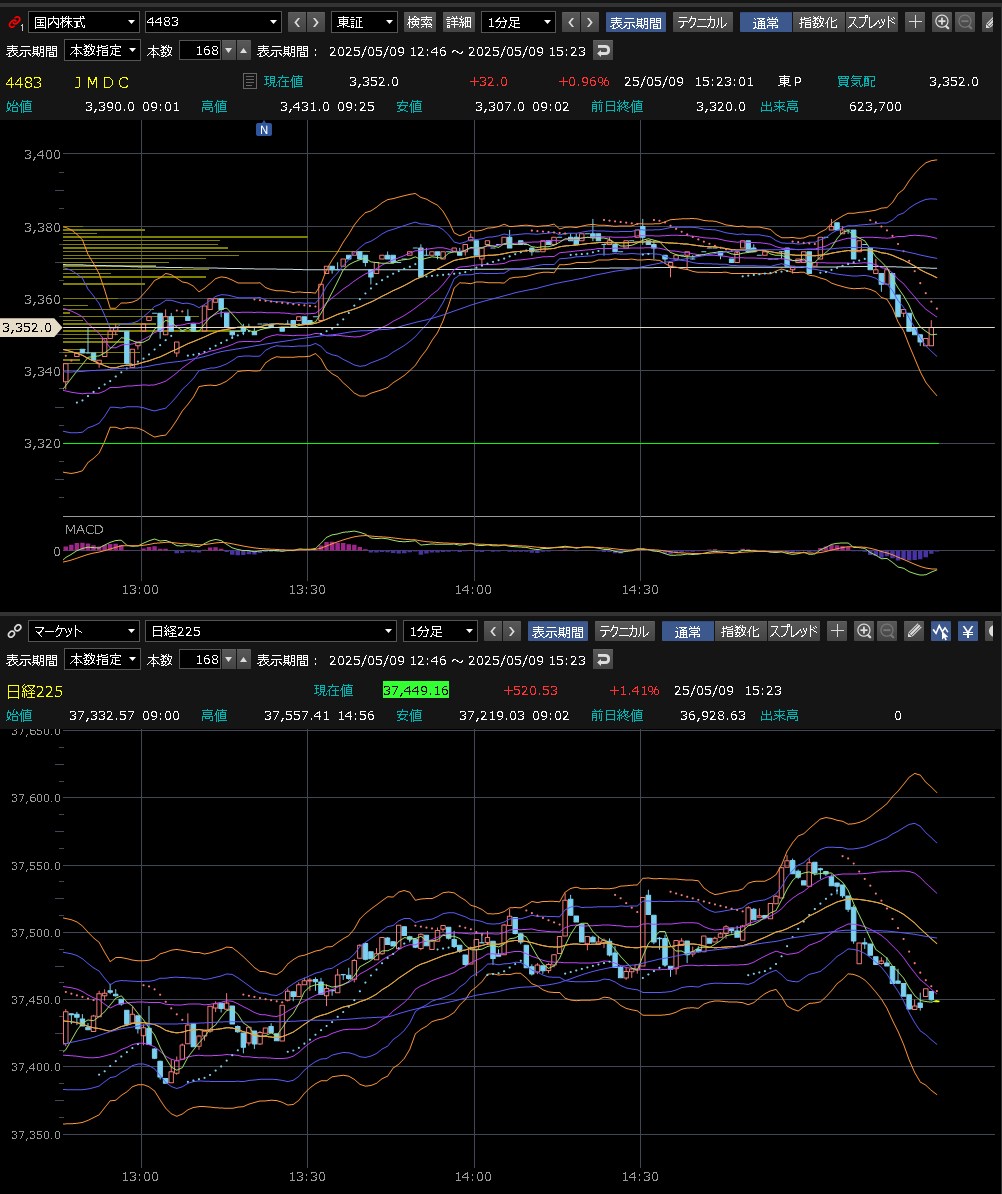Zoom in on the bottom chart
This screenshot has height=1194, width=1002.
pyautogui.click(x=863, y=631)
